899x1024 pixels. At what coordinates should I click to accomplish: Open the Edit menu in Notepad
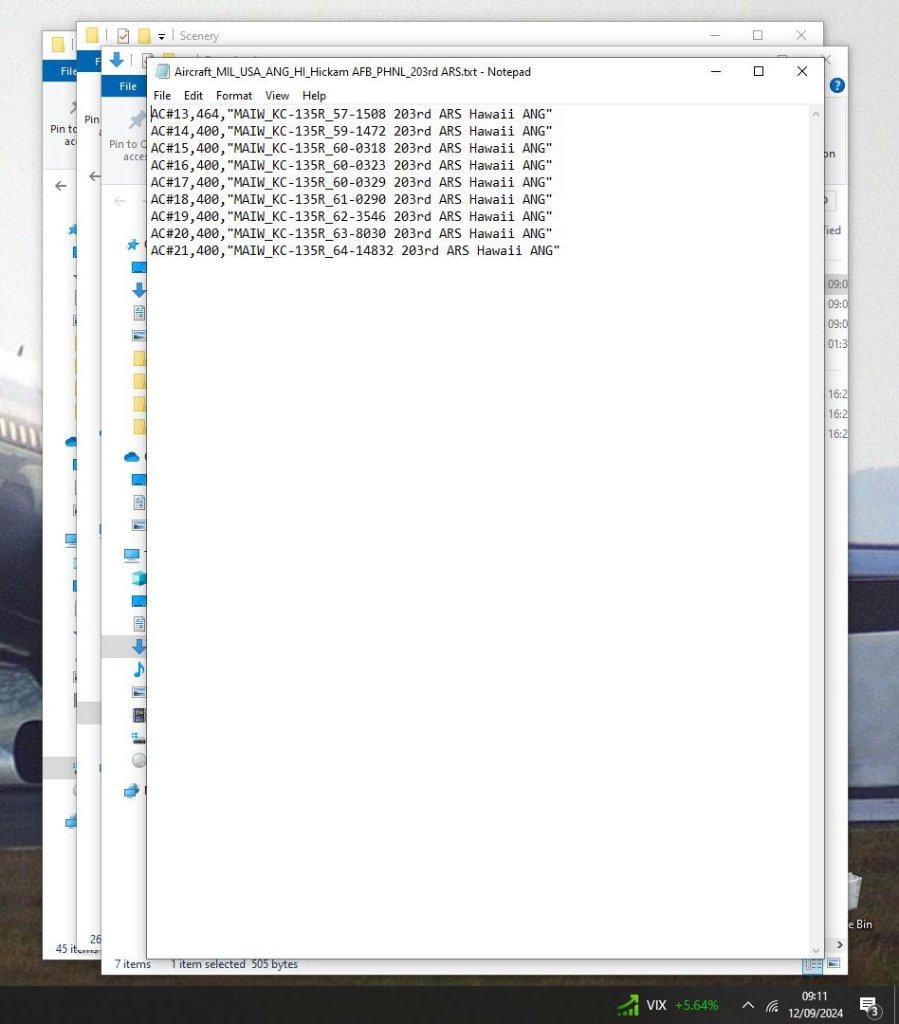[x=193, y=95]
